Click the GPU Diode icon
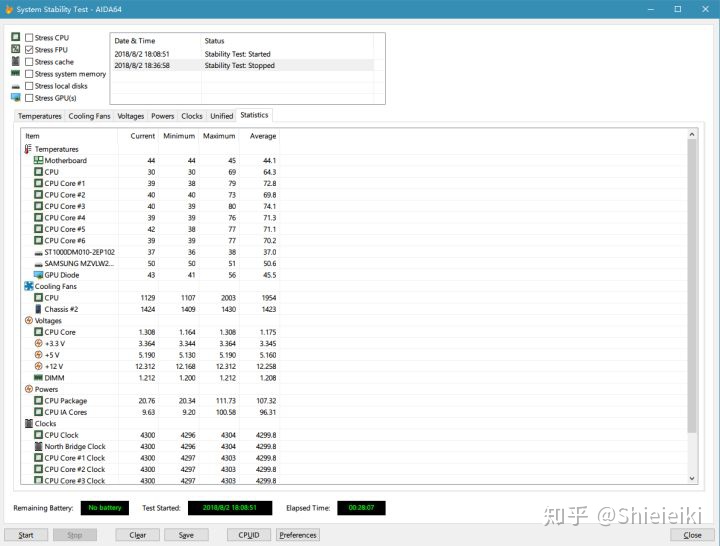Viewport: 720px width, 546px height. coord(38,275)
